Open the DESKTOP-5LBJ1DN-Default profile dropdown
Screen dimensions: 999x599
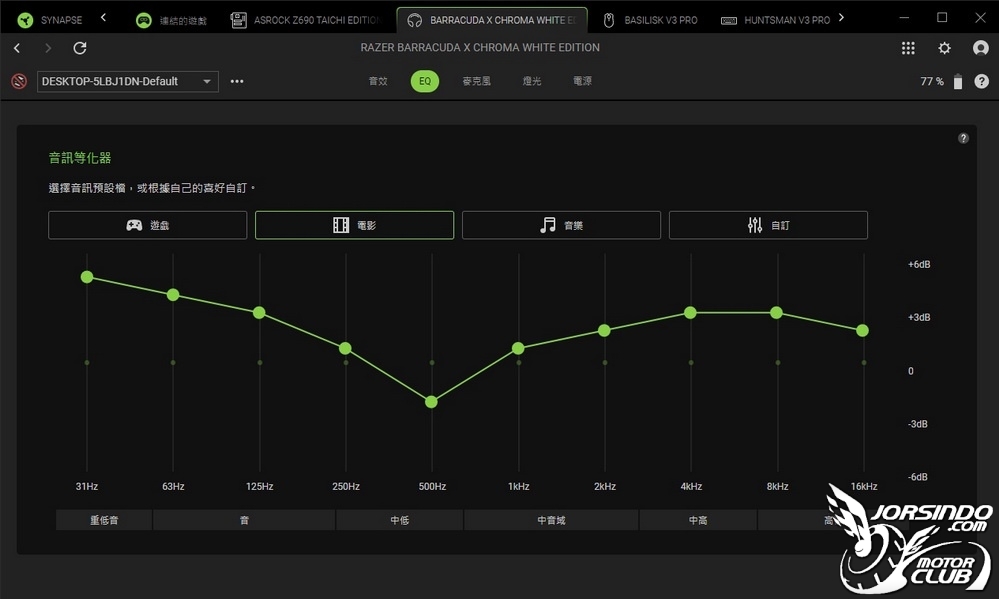tap(127, 82)
